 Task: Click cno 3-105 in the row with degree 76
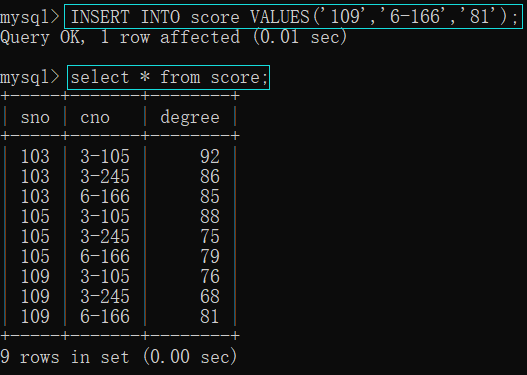(x=105, y=276)
